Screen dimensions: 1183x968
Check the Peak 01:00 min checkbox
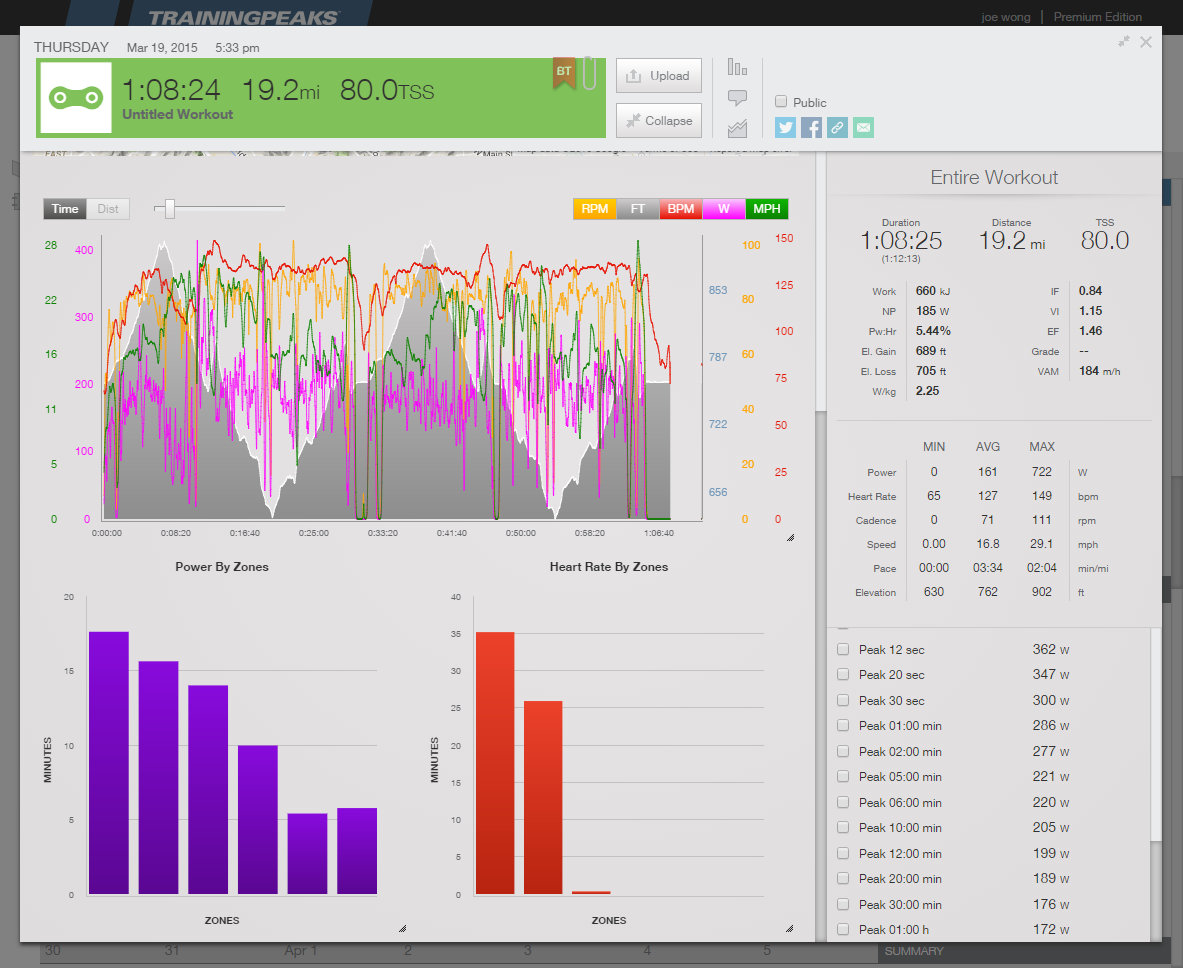[843, 726]
